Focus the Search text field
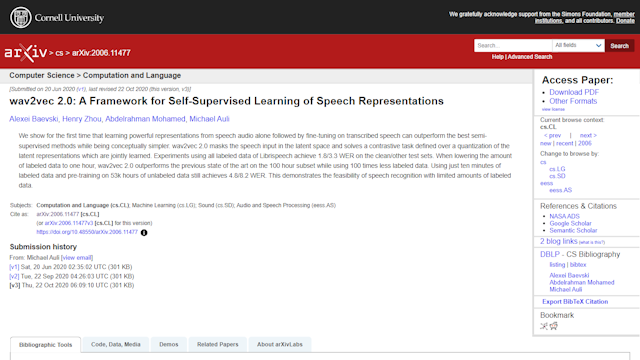The height and width of the screenshot is (360, 640). [x=513, y=45]
